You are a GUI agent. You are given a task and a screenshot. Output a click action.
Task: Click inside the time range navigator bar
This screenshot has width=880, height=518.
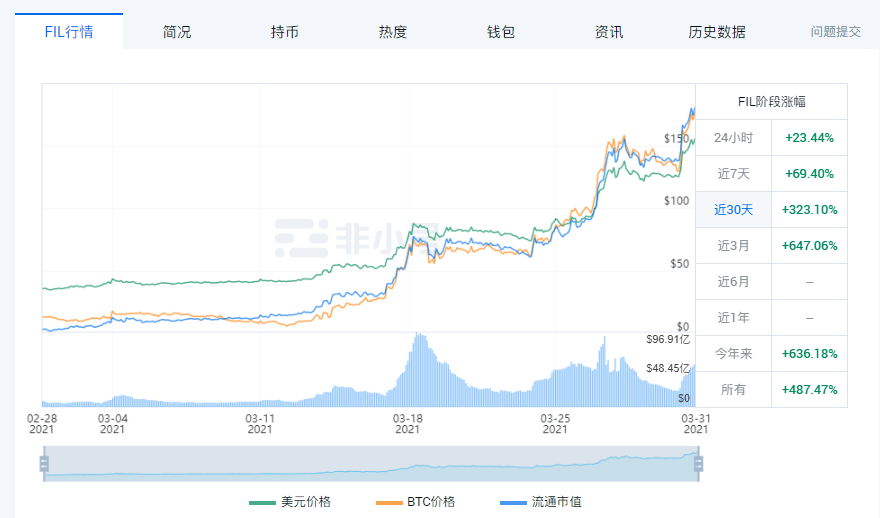coord(371,464)
